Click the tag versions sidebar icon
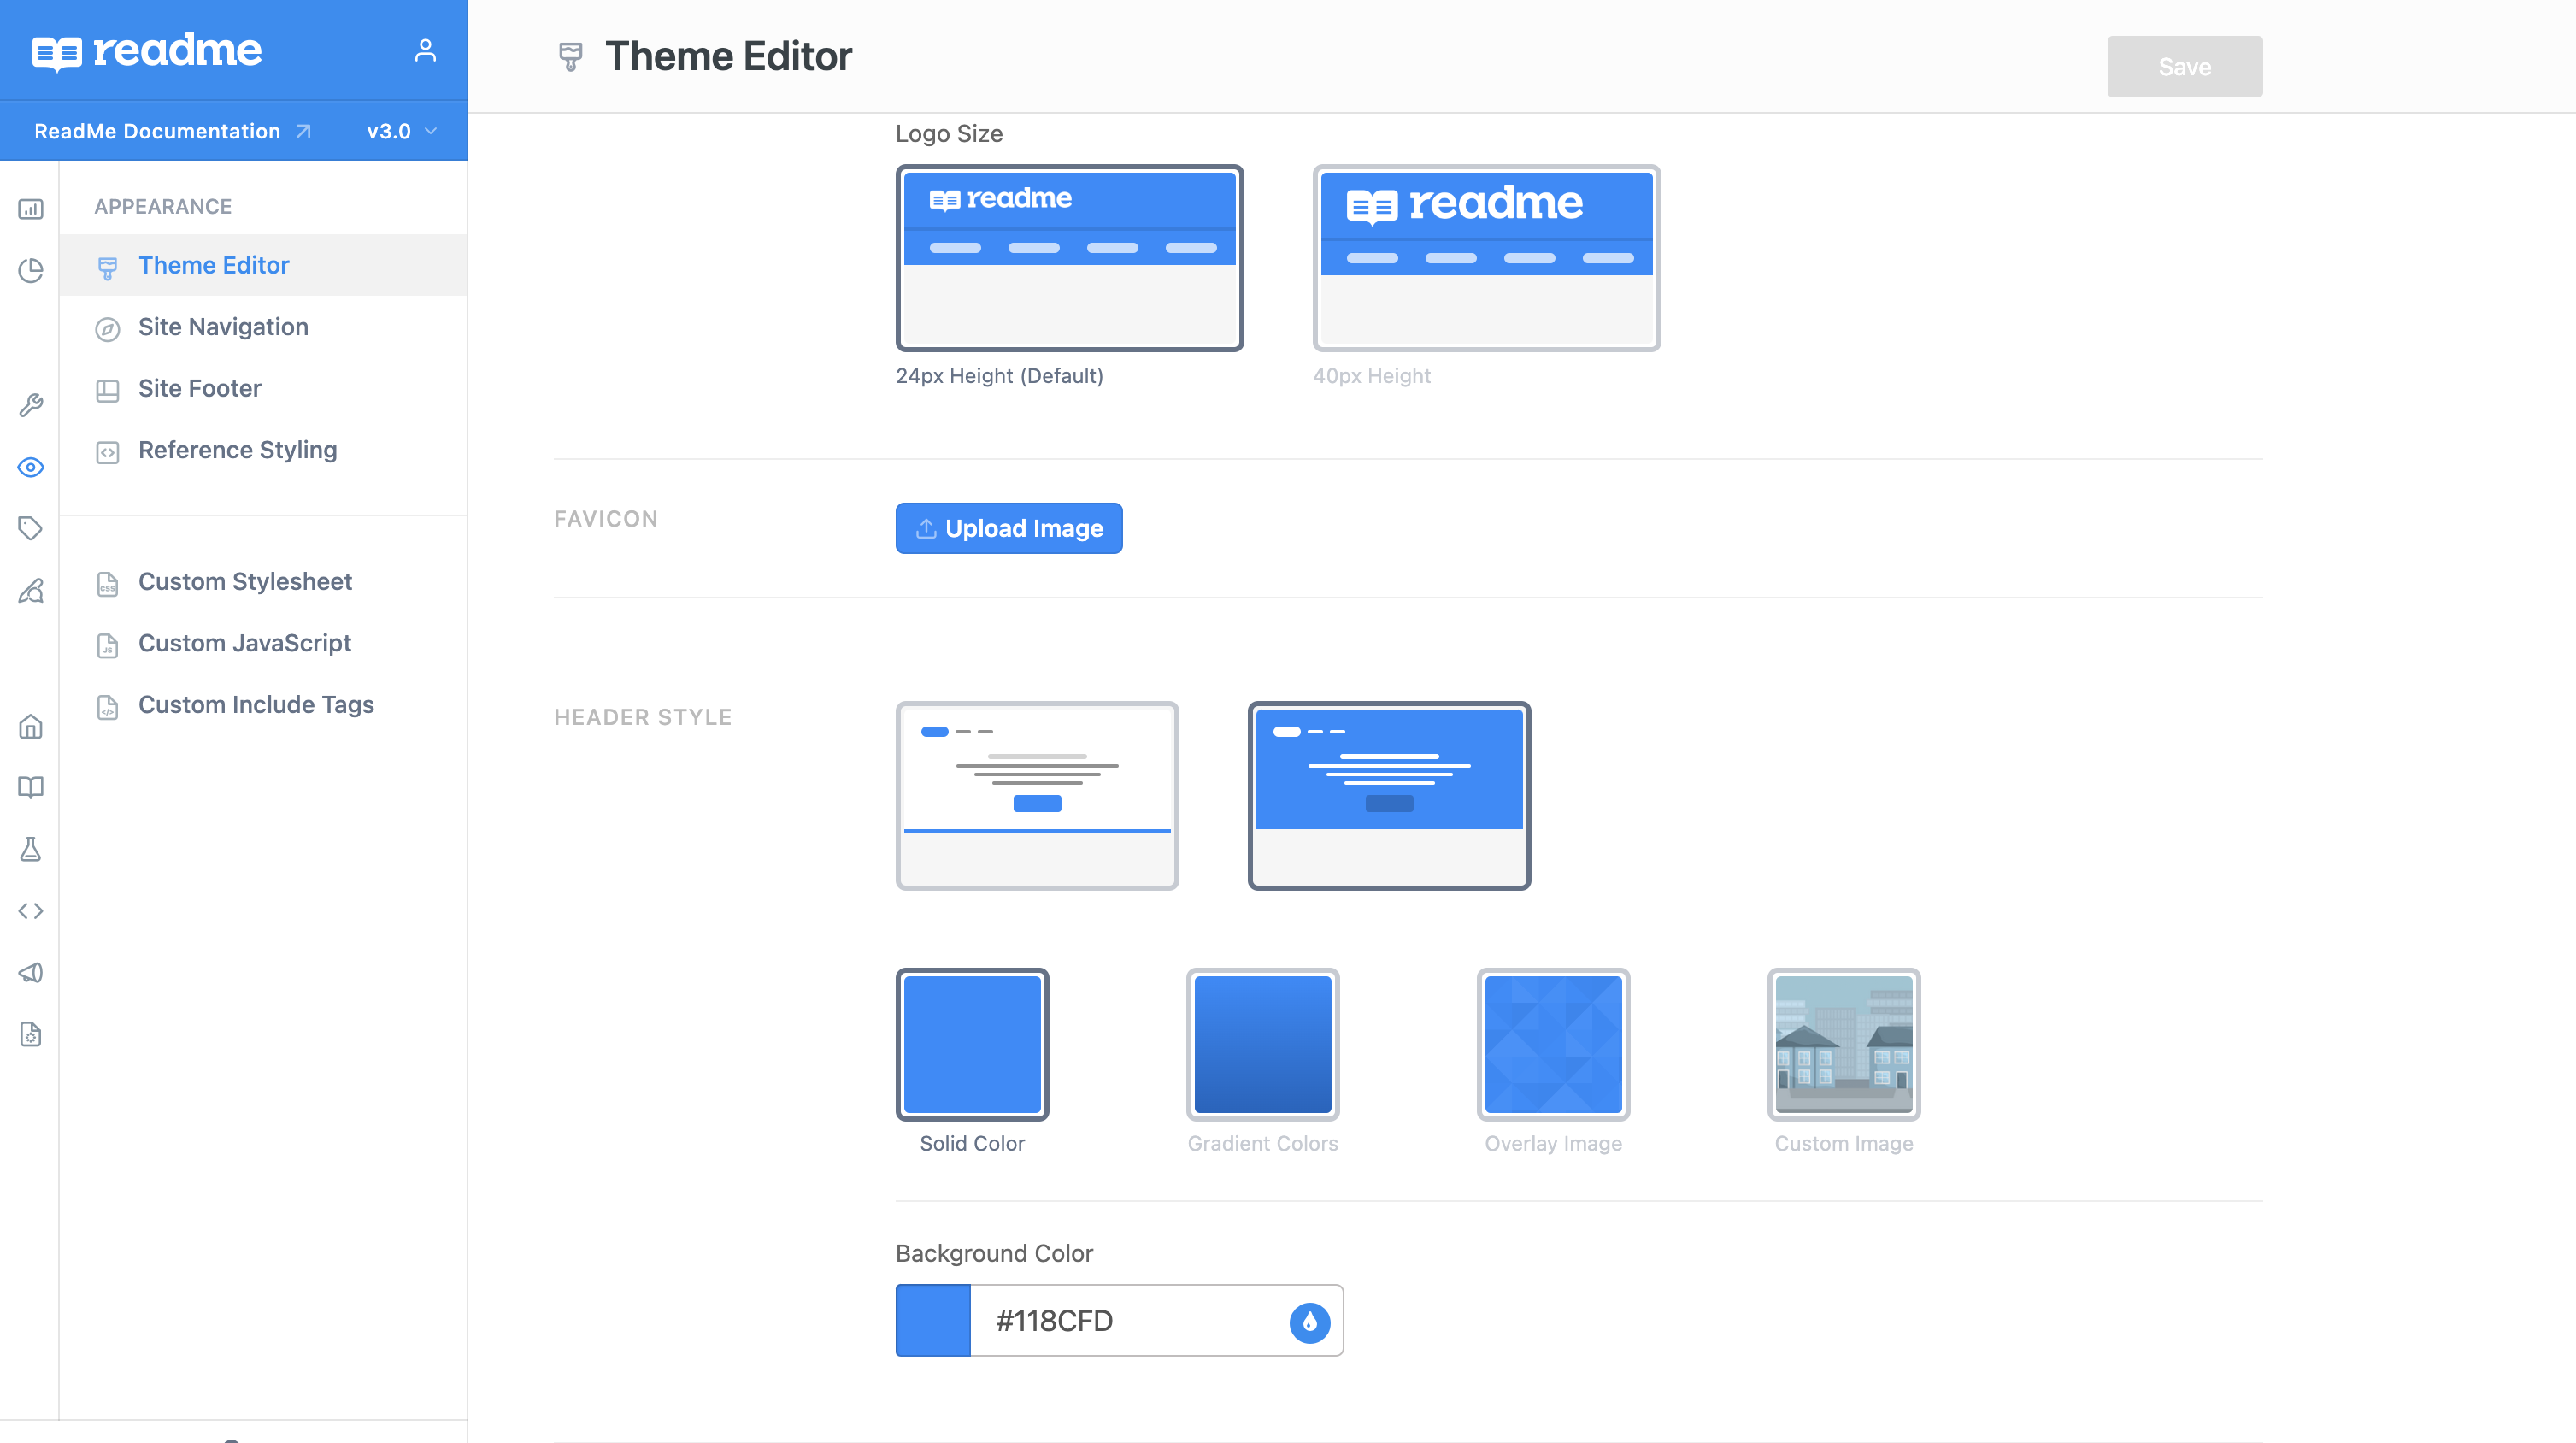Image resolution: width=2576 pixels, height=1443 pixels. [31, 528]
